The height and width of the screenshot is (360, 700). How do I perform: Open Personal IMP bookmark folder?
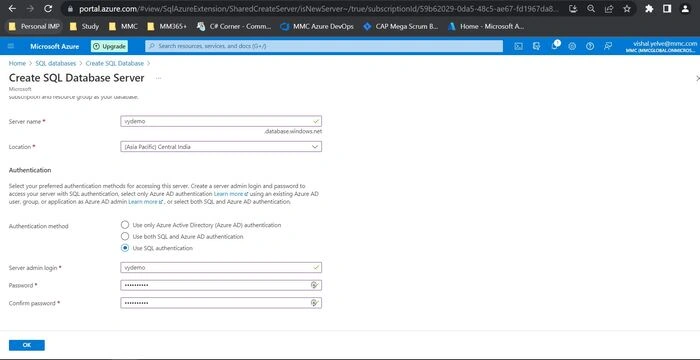tap(34, 26)
